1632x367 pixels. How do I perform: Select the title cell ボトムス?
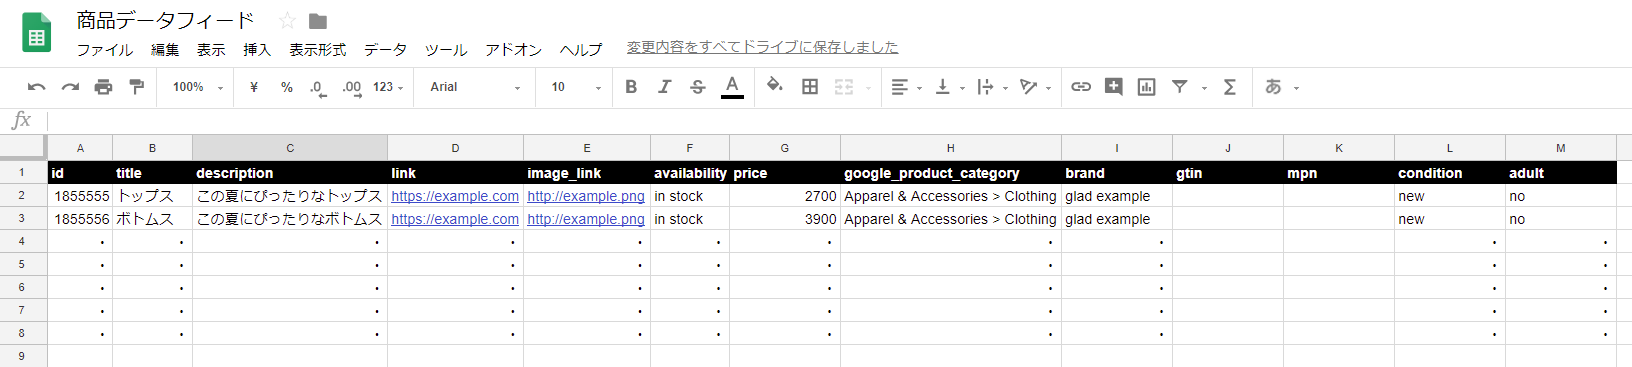tap(152, 219)
